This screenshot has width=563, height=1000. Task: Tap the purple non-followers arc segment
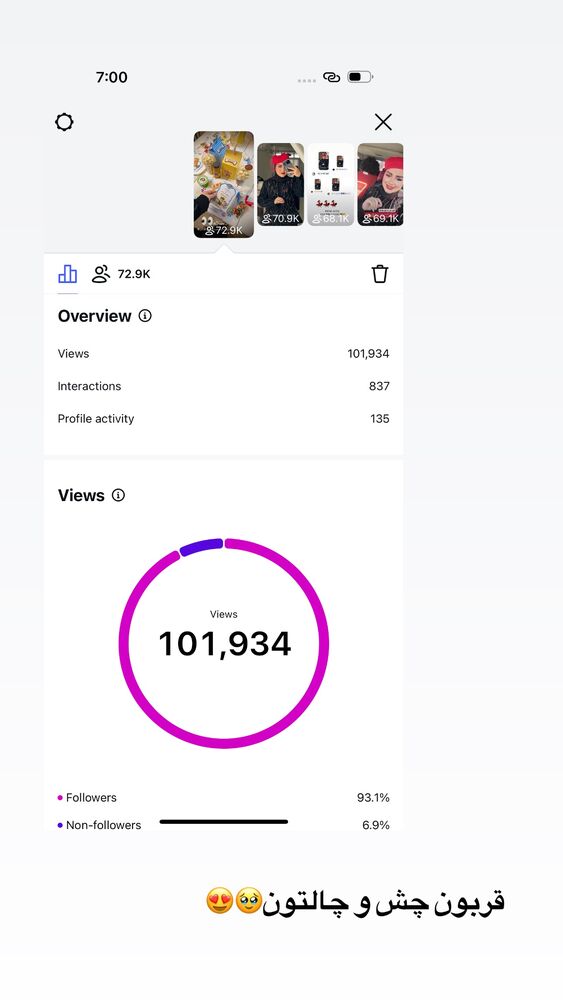tap(201, 547)
